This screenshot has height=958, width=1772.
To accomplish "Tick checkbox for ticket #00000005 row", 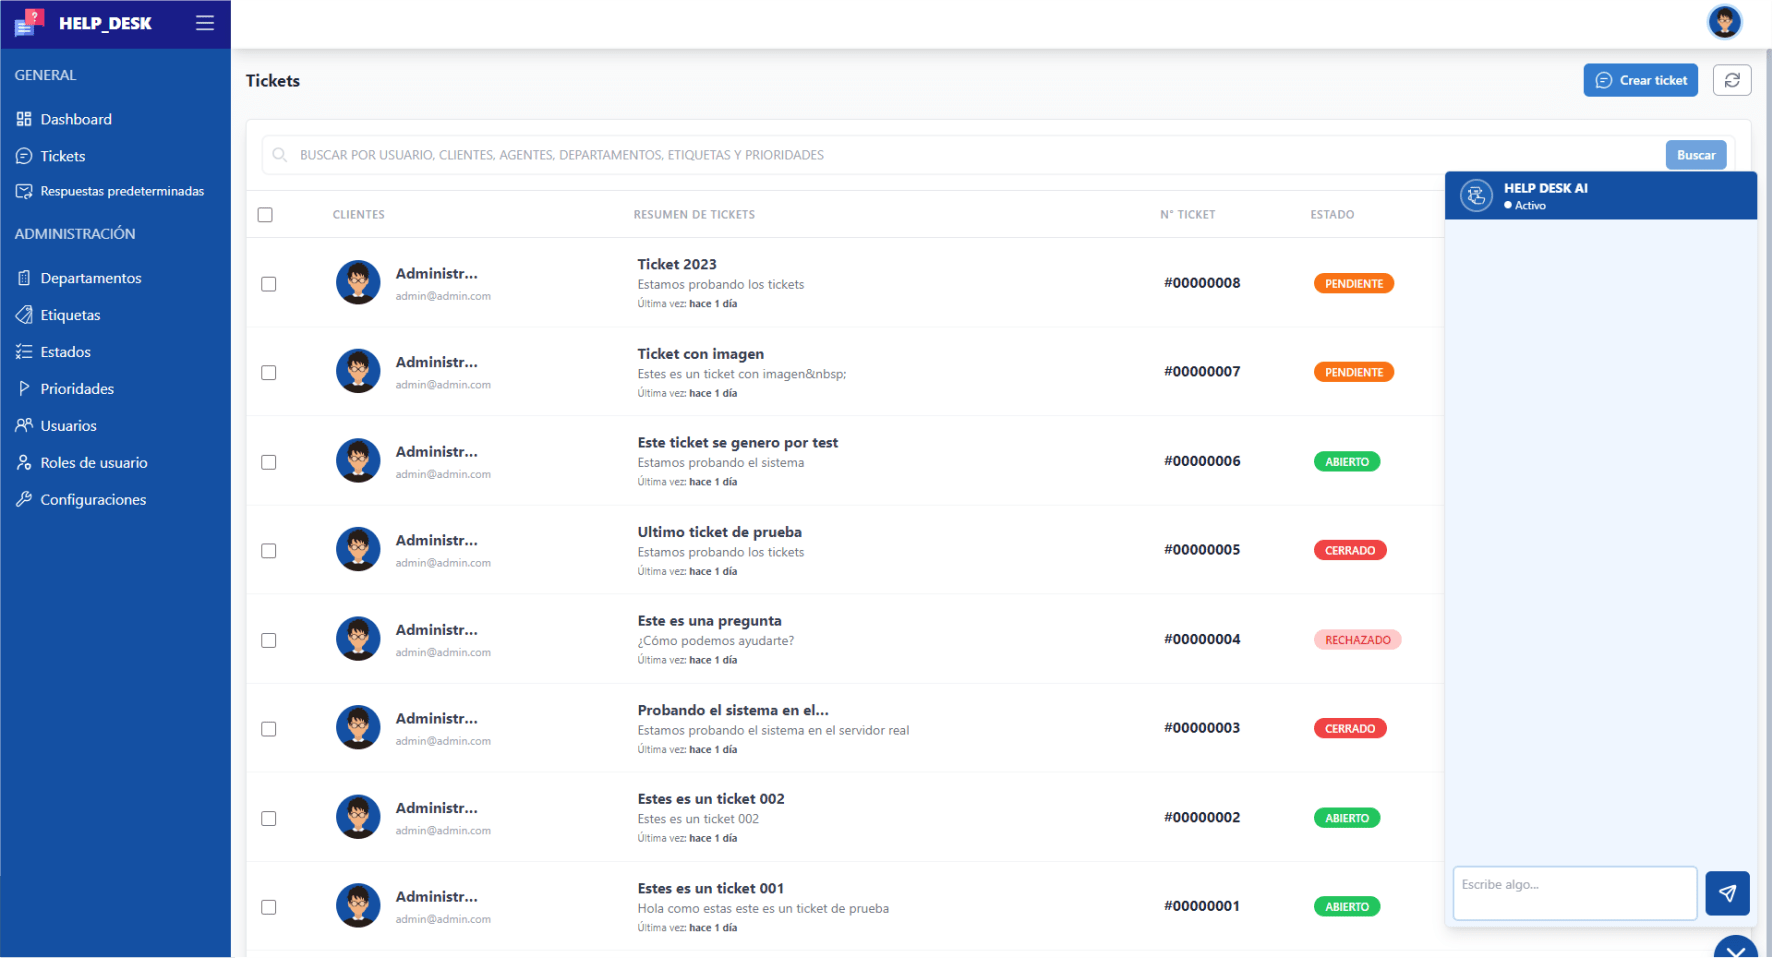I will click(269, 551).
